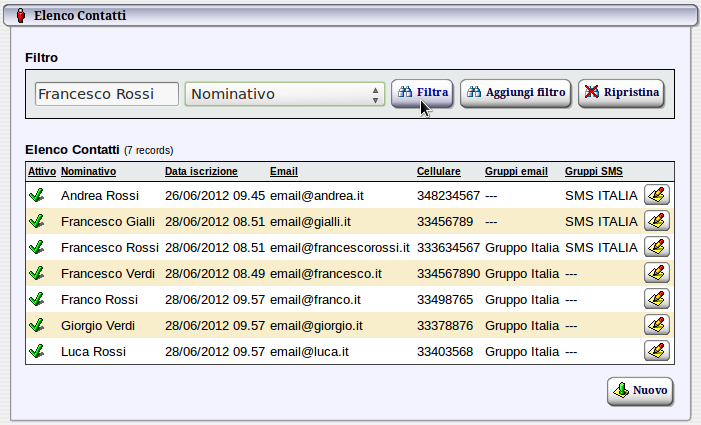Sort contacts by Nominativo column header
Screen dimensions: 701x425
click(x=88, y=172)
